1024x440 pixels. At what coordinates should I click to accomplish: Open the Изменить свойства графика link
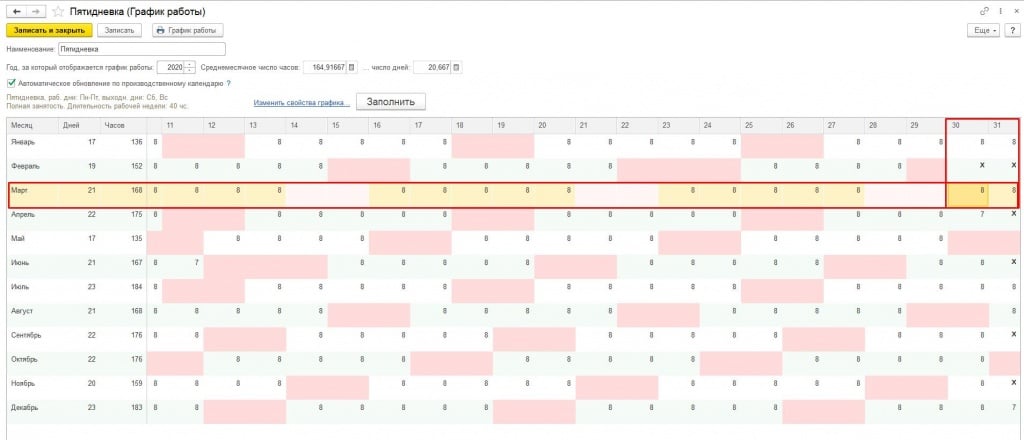click(300, 102)
